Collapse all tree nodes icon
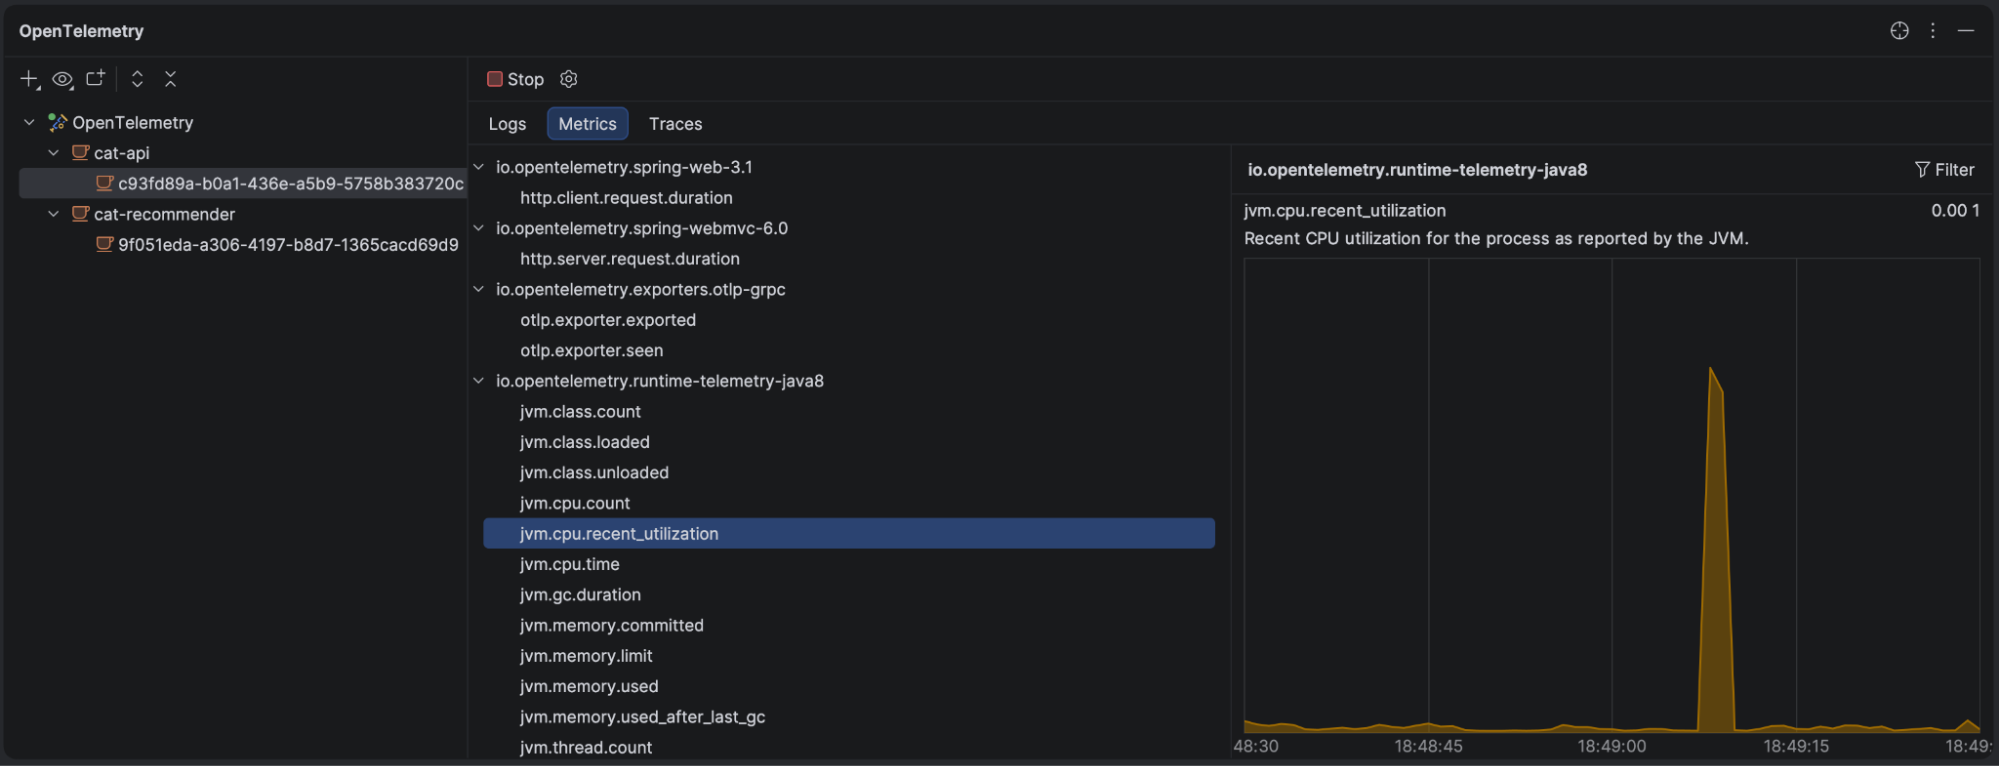This screenshot has width=1999, height=767. (171, 79)
